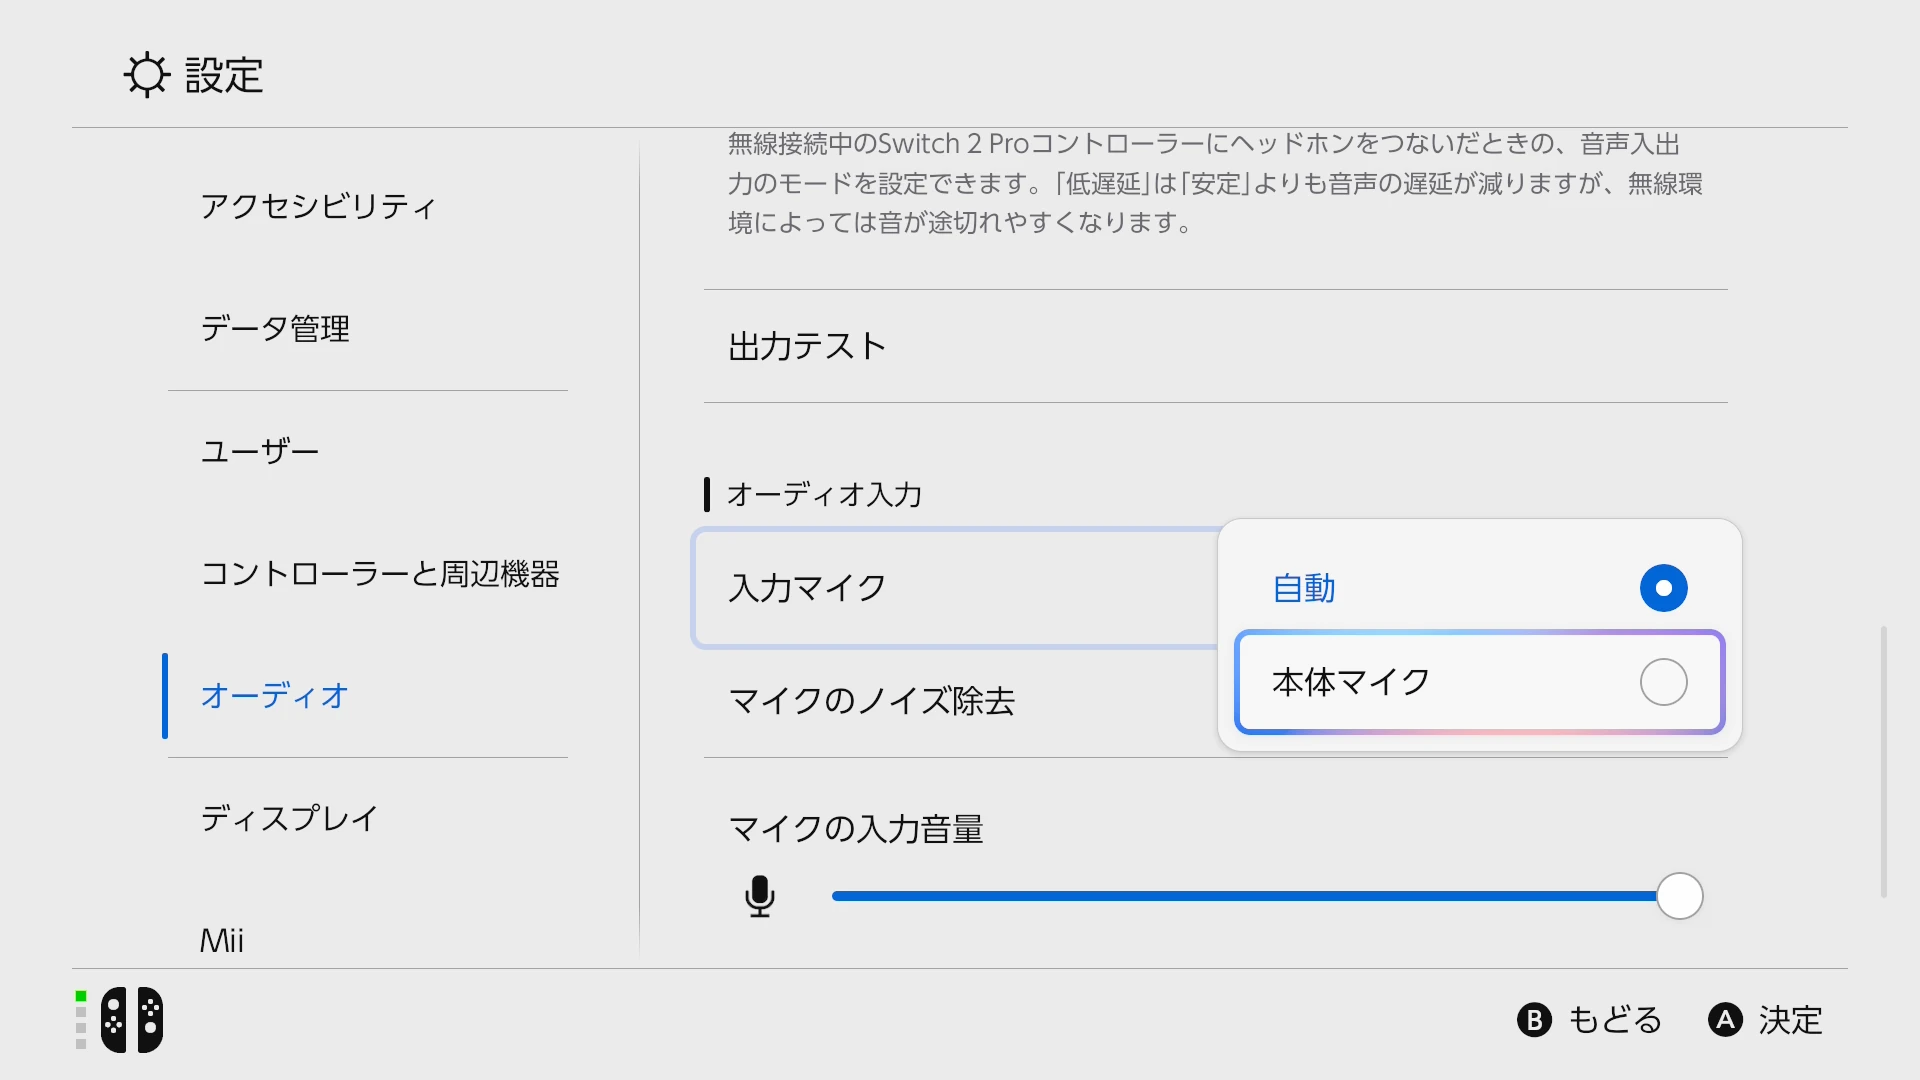Viewport: 1920px width, 1080px height.
Task: Open the 出力テスト option
Action: pyautogui.click(x=1215, y=346)
